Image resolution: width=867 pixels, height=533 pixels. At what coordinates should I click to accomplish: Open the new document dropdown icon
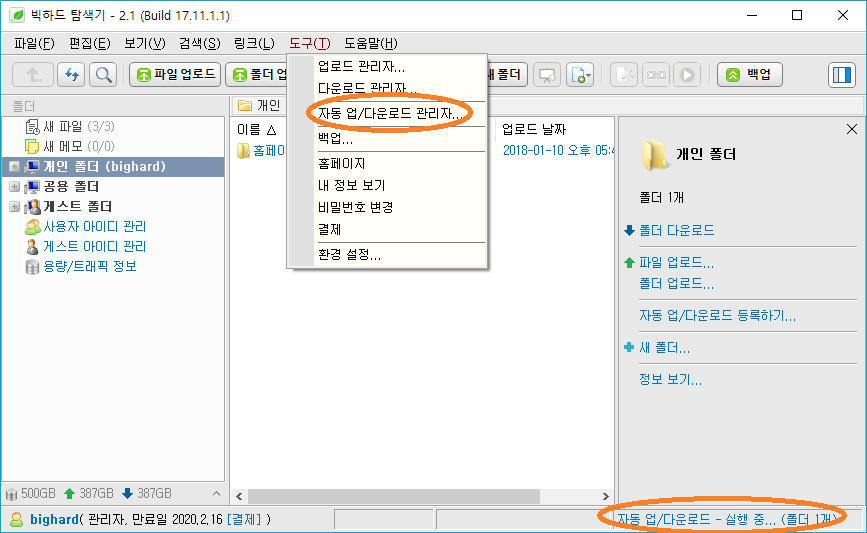click(580, 75)
